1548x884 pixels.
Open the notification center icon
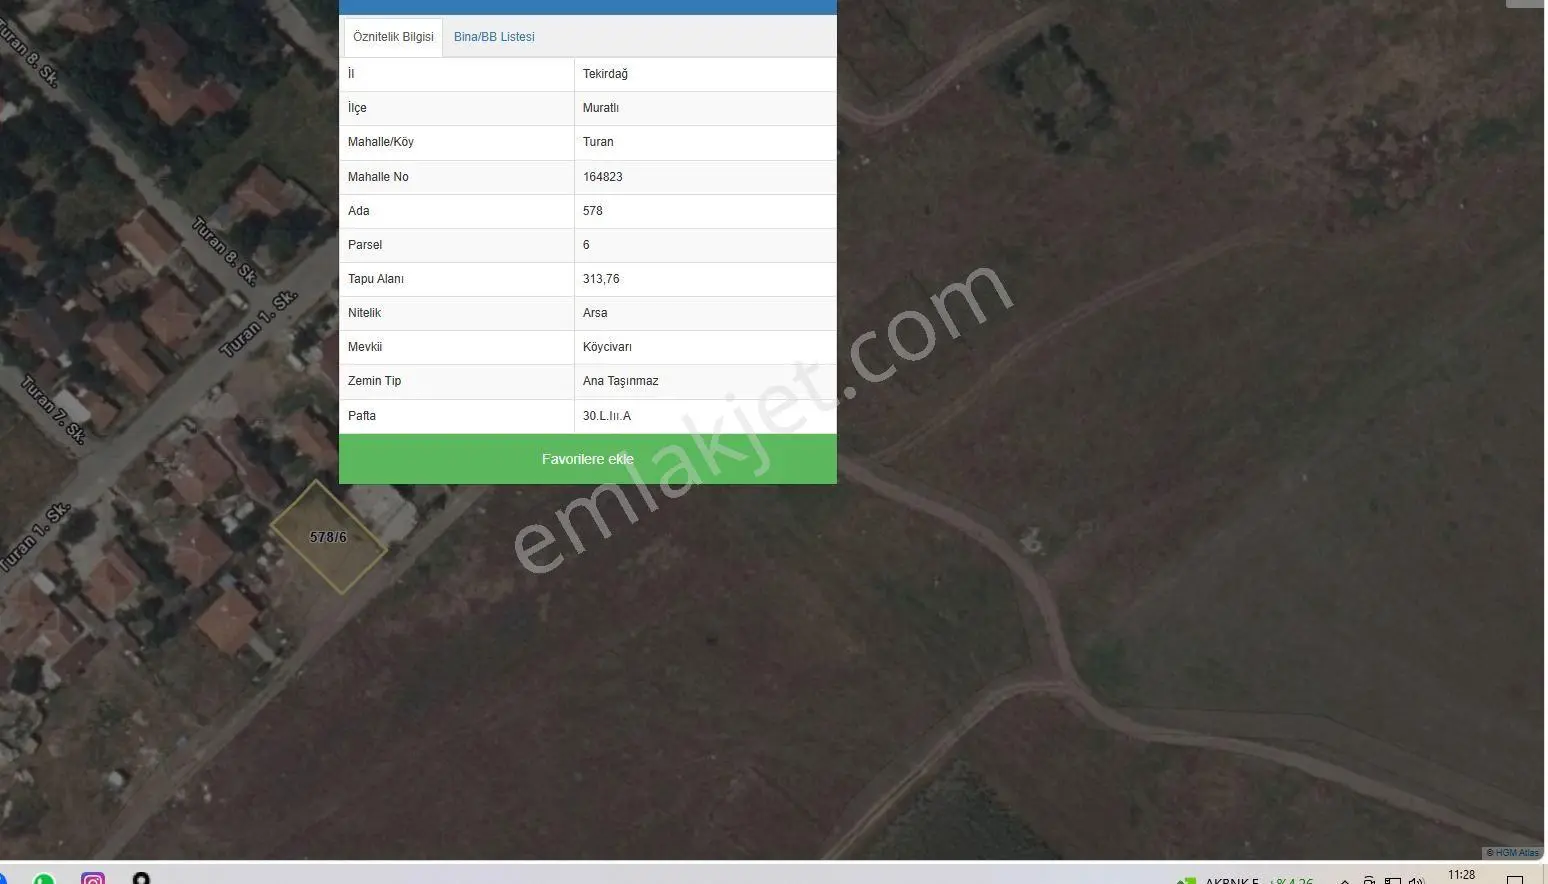1515,879
